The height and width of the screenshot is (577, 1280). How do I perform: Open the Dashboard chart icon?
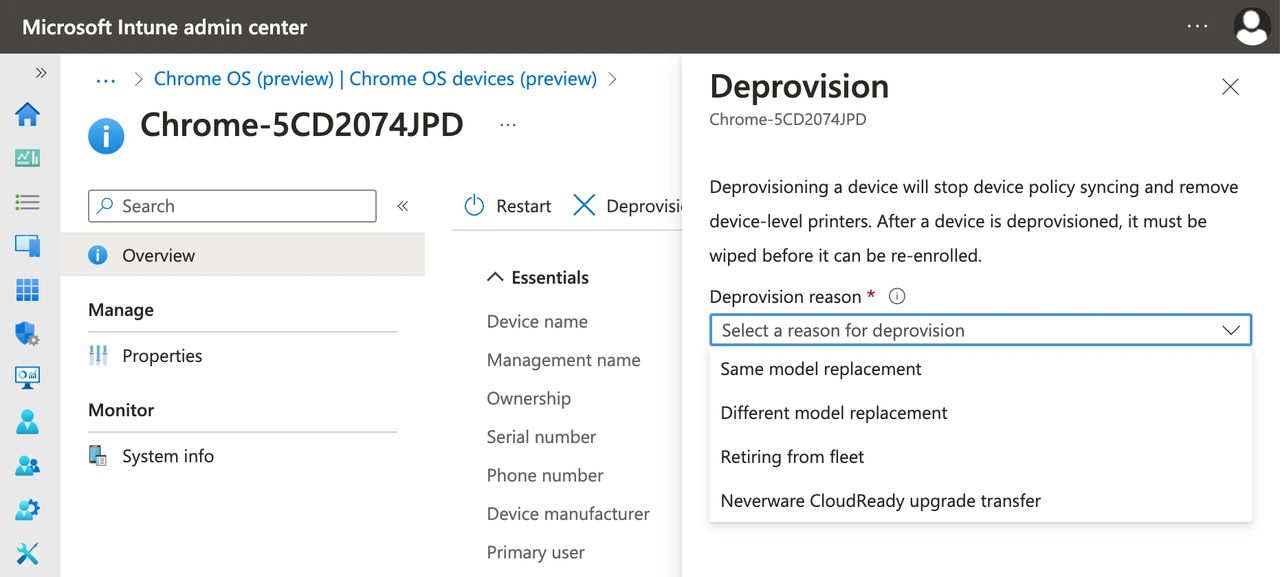[28, 158]
